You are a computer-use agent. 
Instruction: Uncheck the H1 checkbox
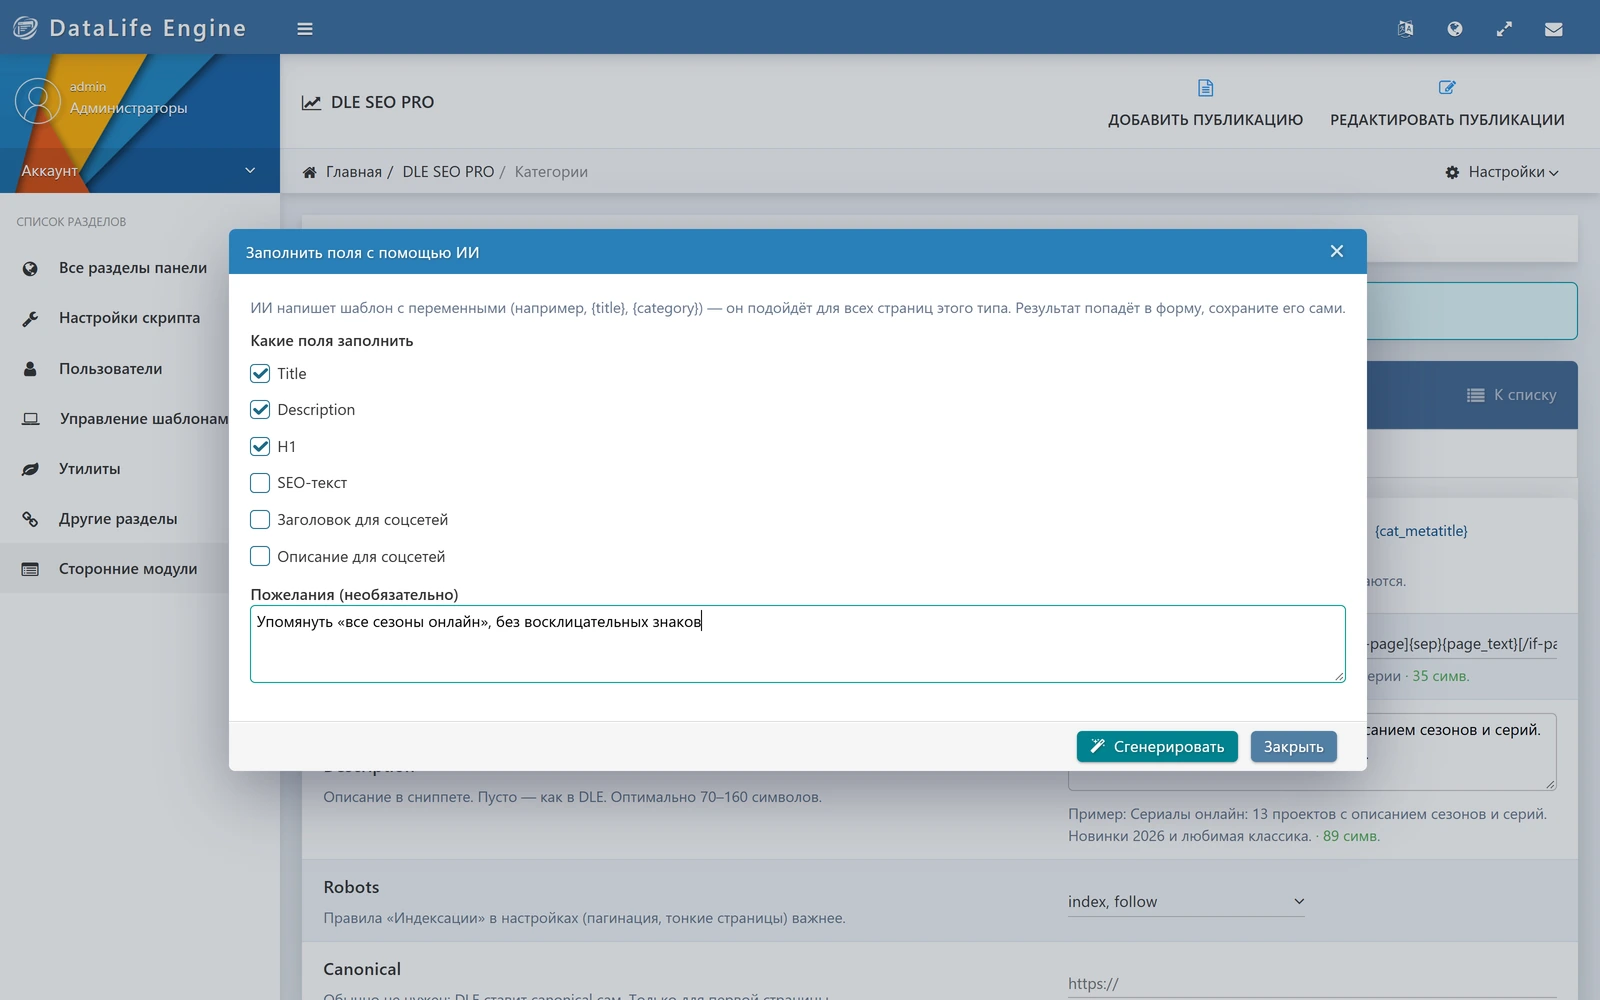coord(260,446)
